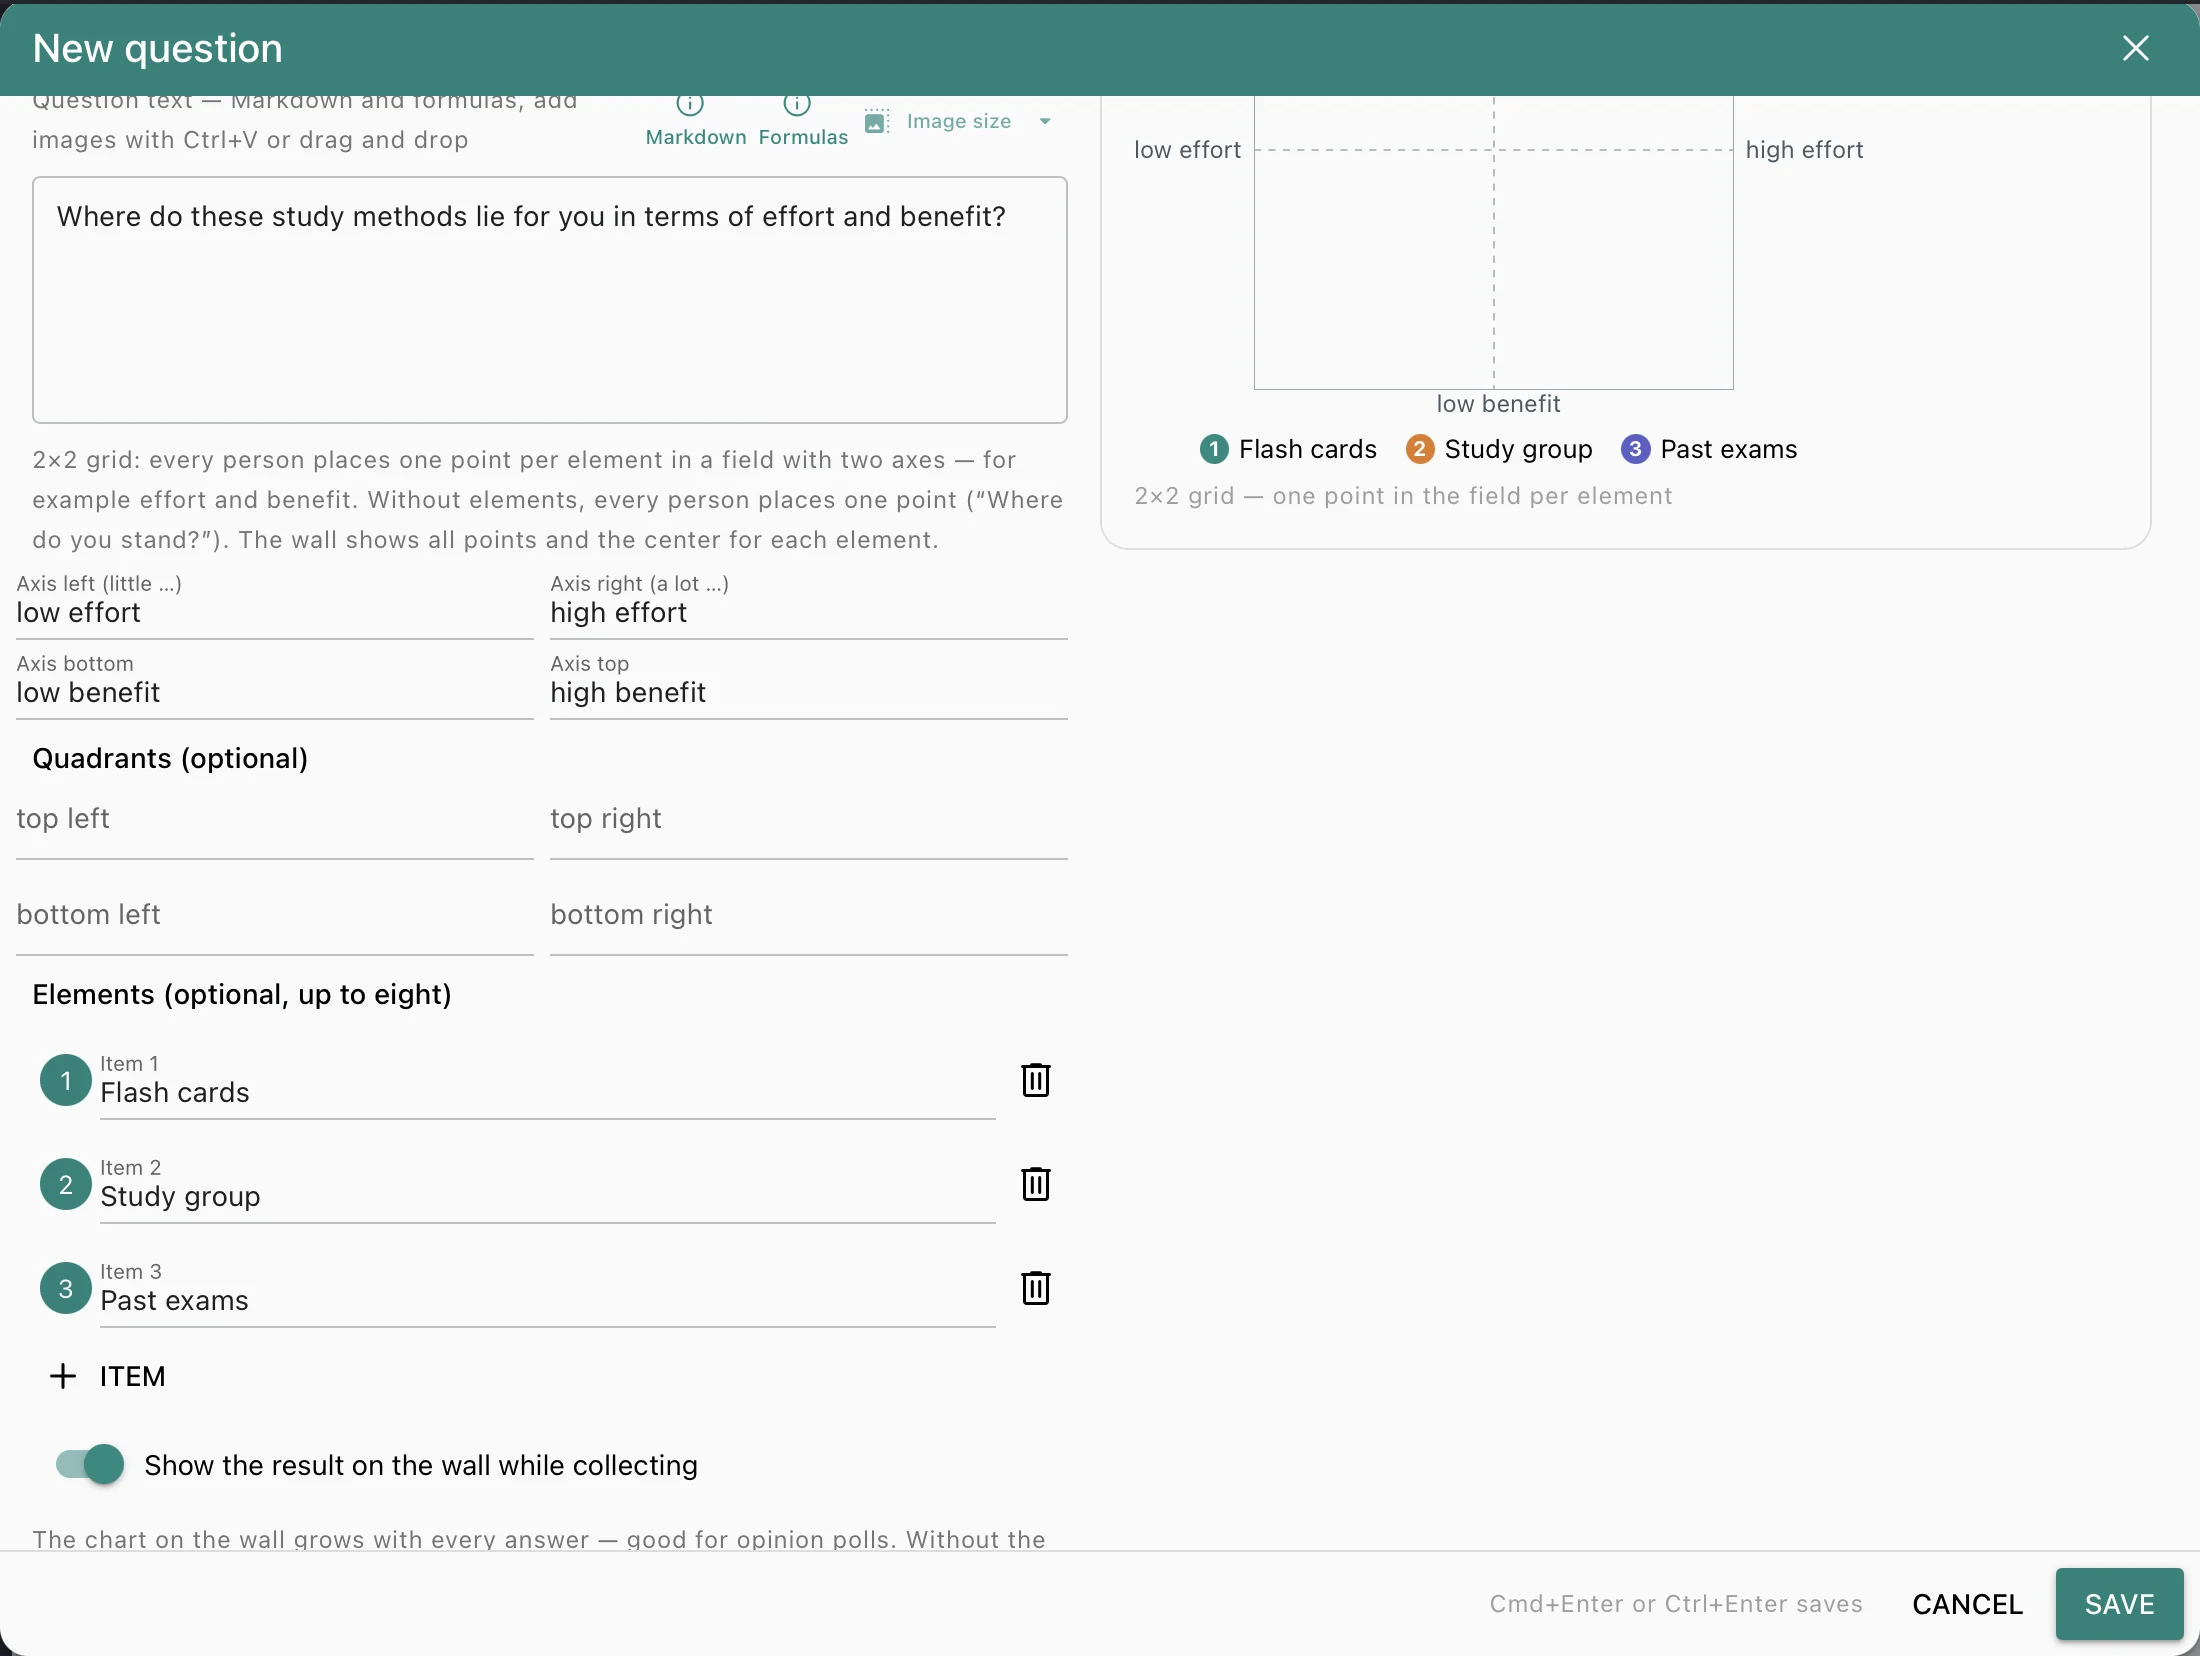Expand the Image size dropdown
Screen dimensions: 2200x1656
1045,121
